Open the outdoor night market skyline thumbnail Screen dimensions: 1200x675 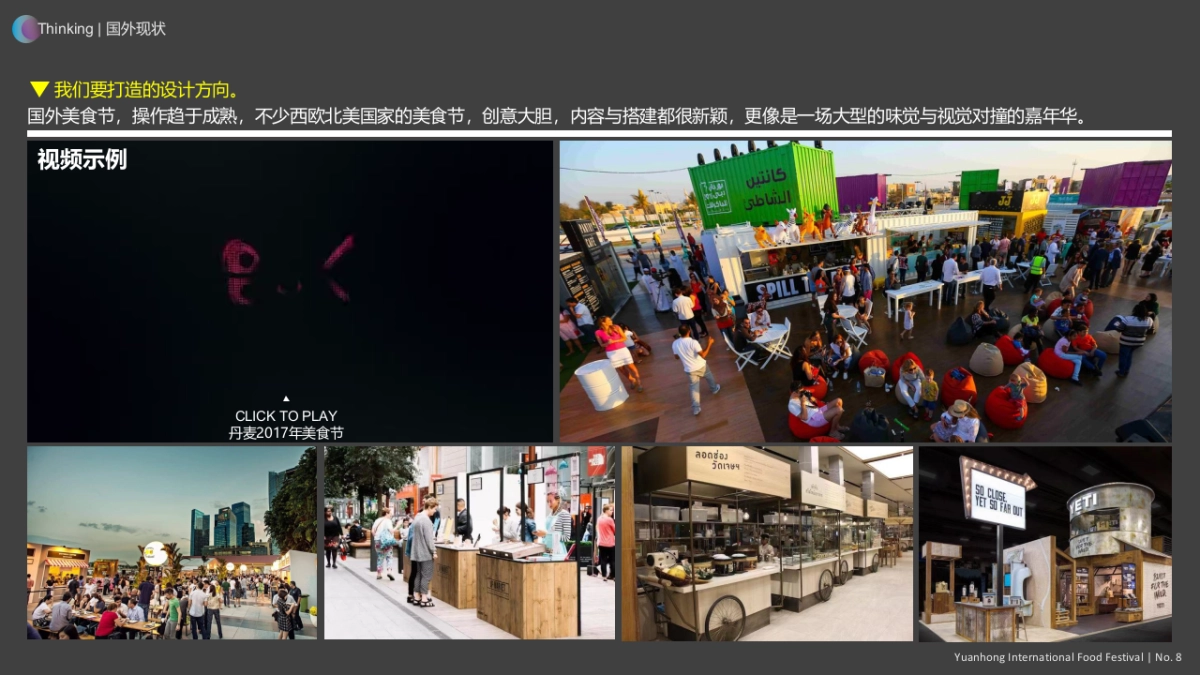pos(171,542)
